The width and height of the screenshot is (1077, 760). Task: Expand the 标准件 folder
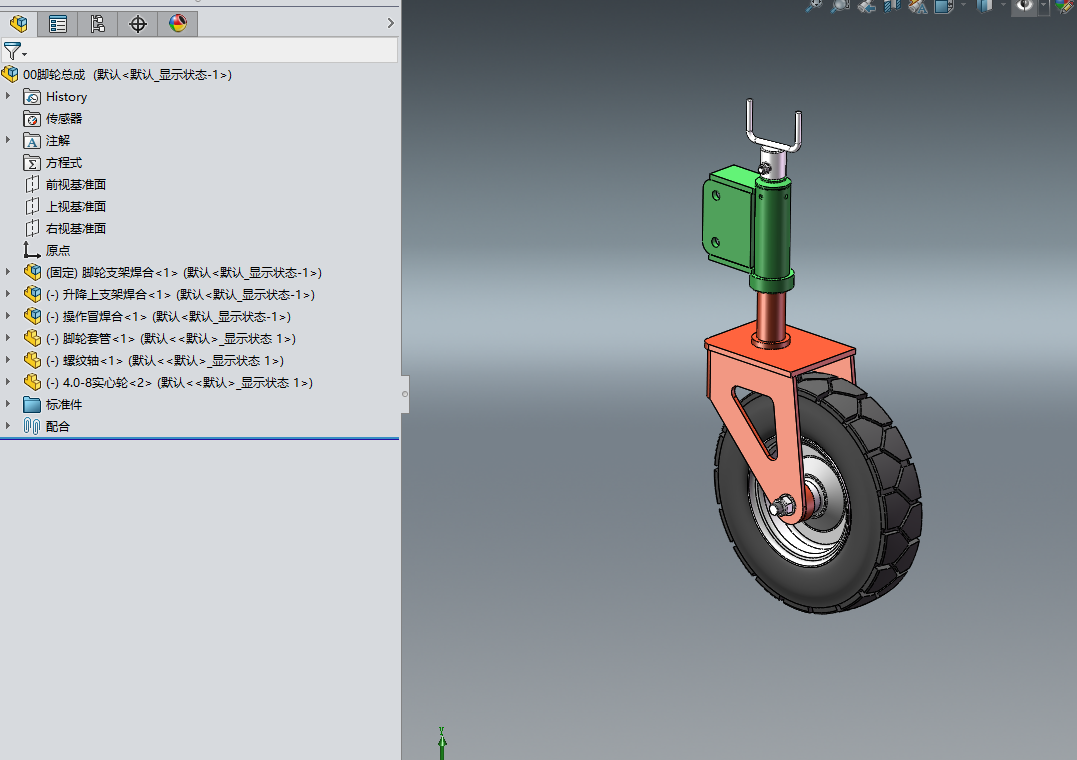8,404
